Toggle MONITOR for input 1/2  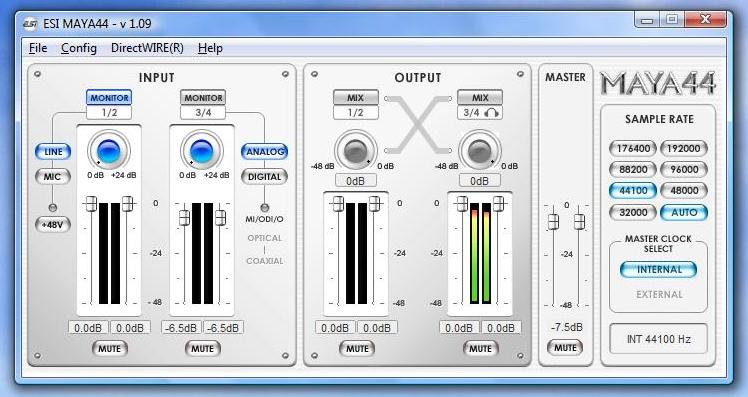click(x=109, y=98)
